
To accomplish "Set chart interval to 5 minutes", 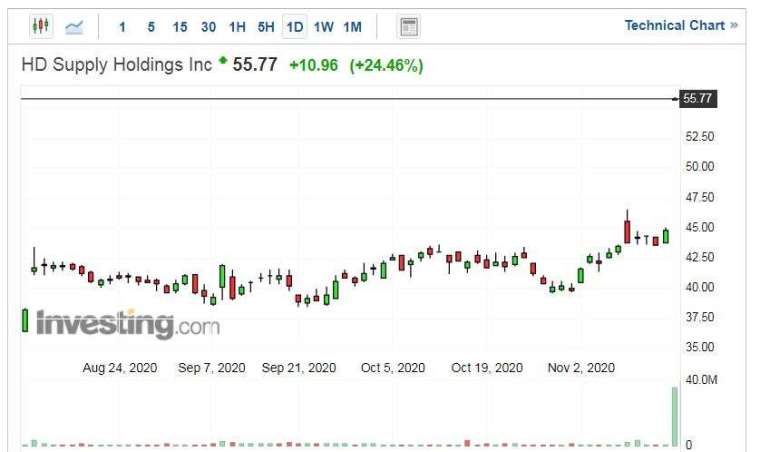I will [151, 27].
